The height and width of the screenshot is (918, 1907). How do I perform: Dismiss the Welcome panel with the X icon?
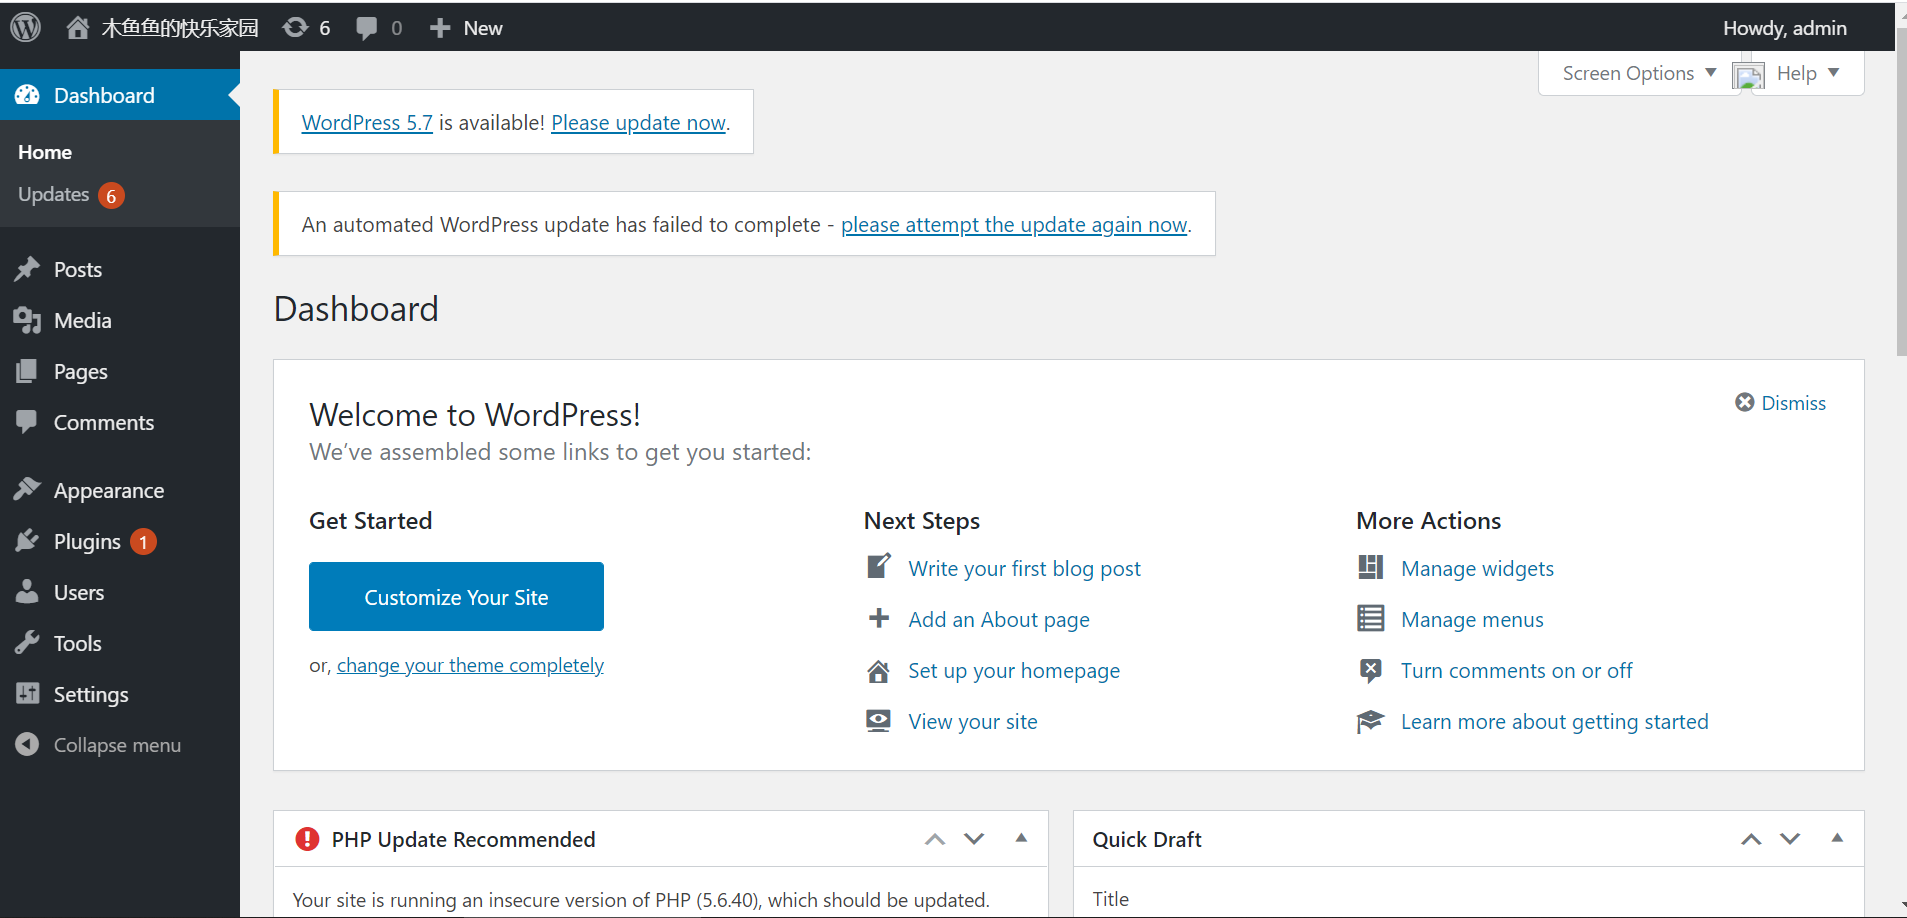pyautogui.click(x=1744, y=402)
